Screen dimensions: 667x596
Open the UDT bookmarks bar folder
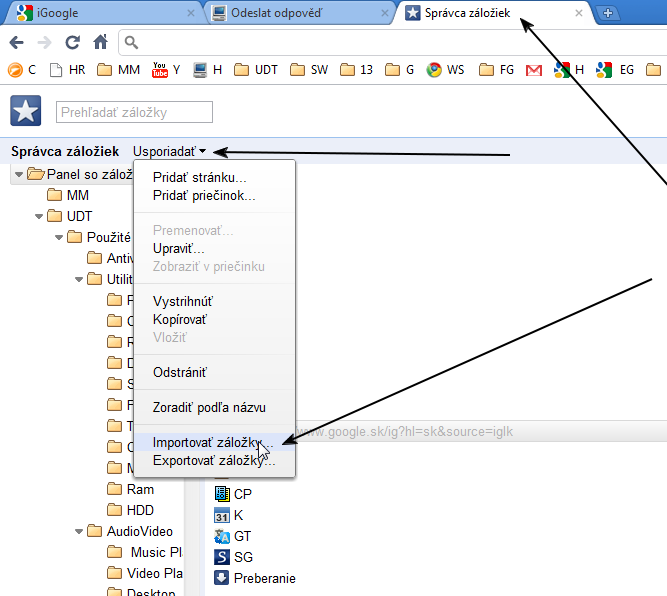(256, 70)
